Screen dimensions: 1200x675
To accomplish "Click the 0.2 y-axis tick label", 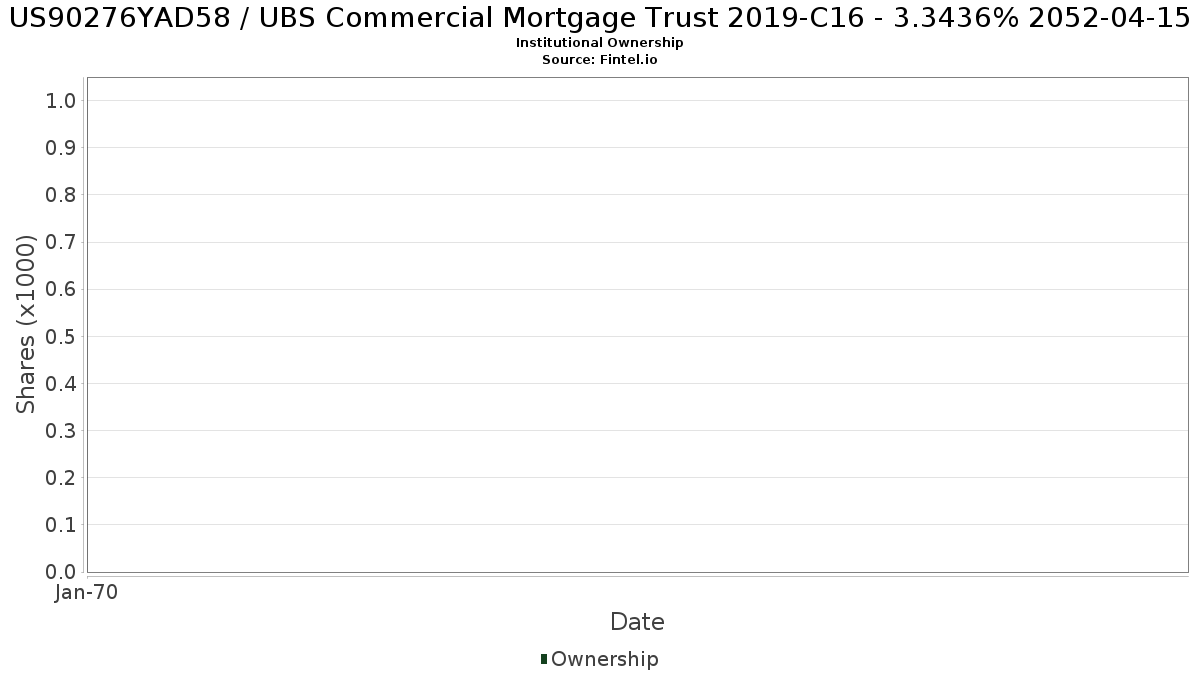I will tap(61, 478).
